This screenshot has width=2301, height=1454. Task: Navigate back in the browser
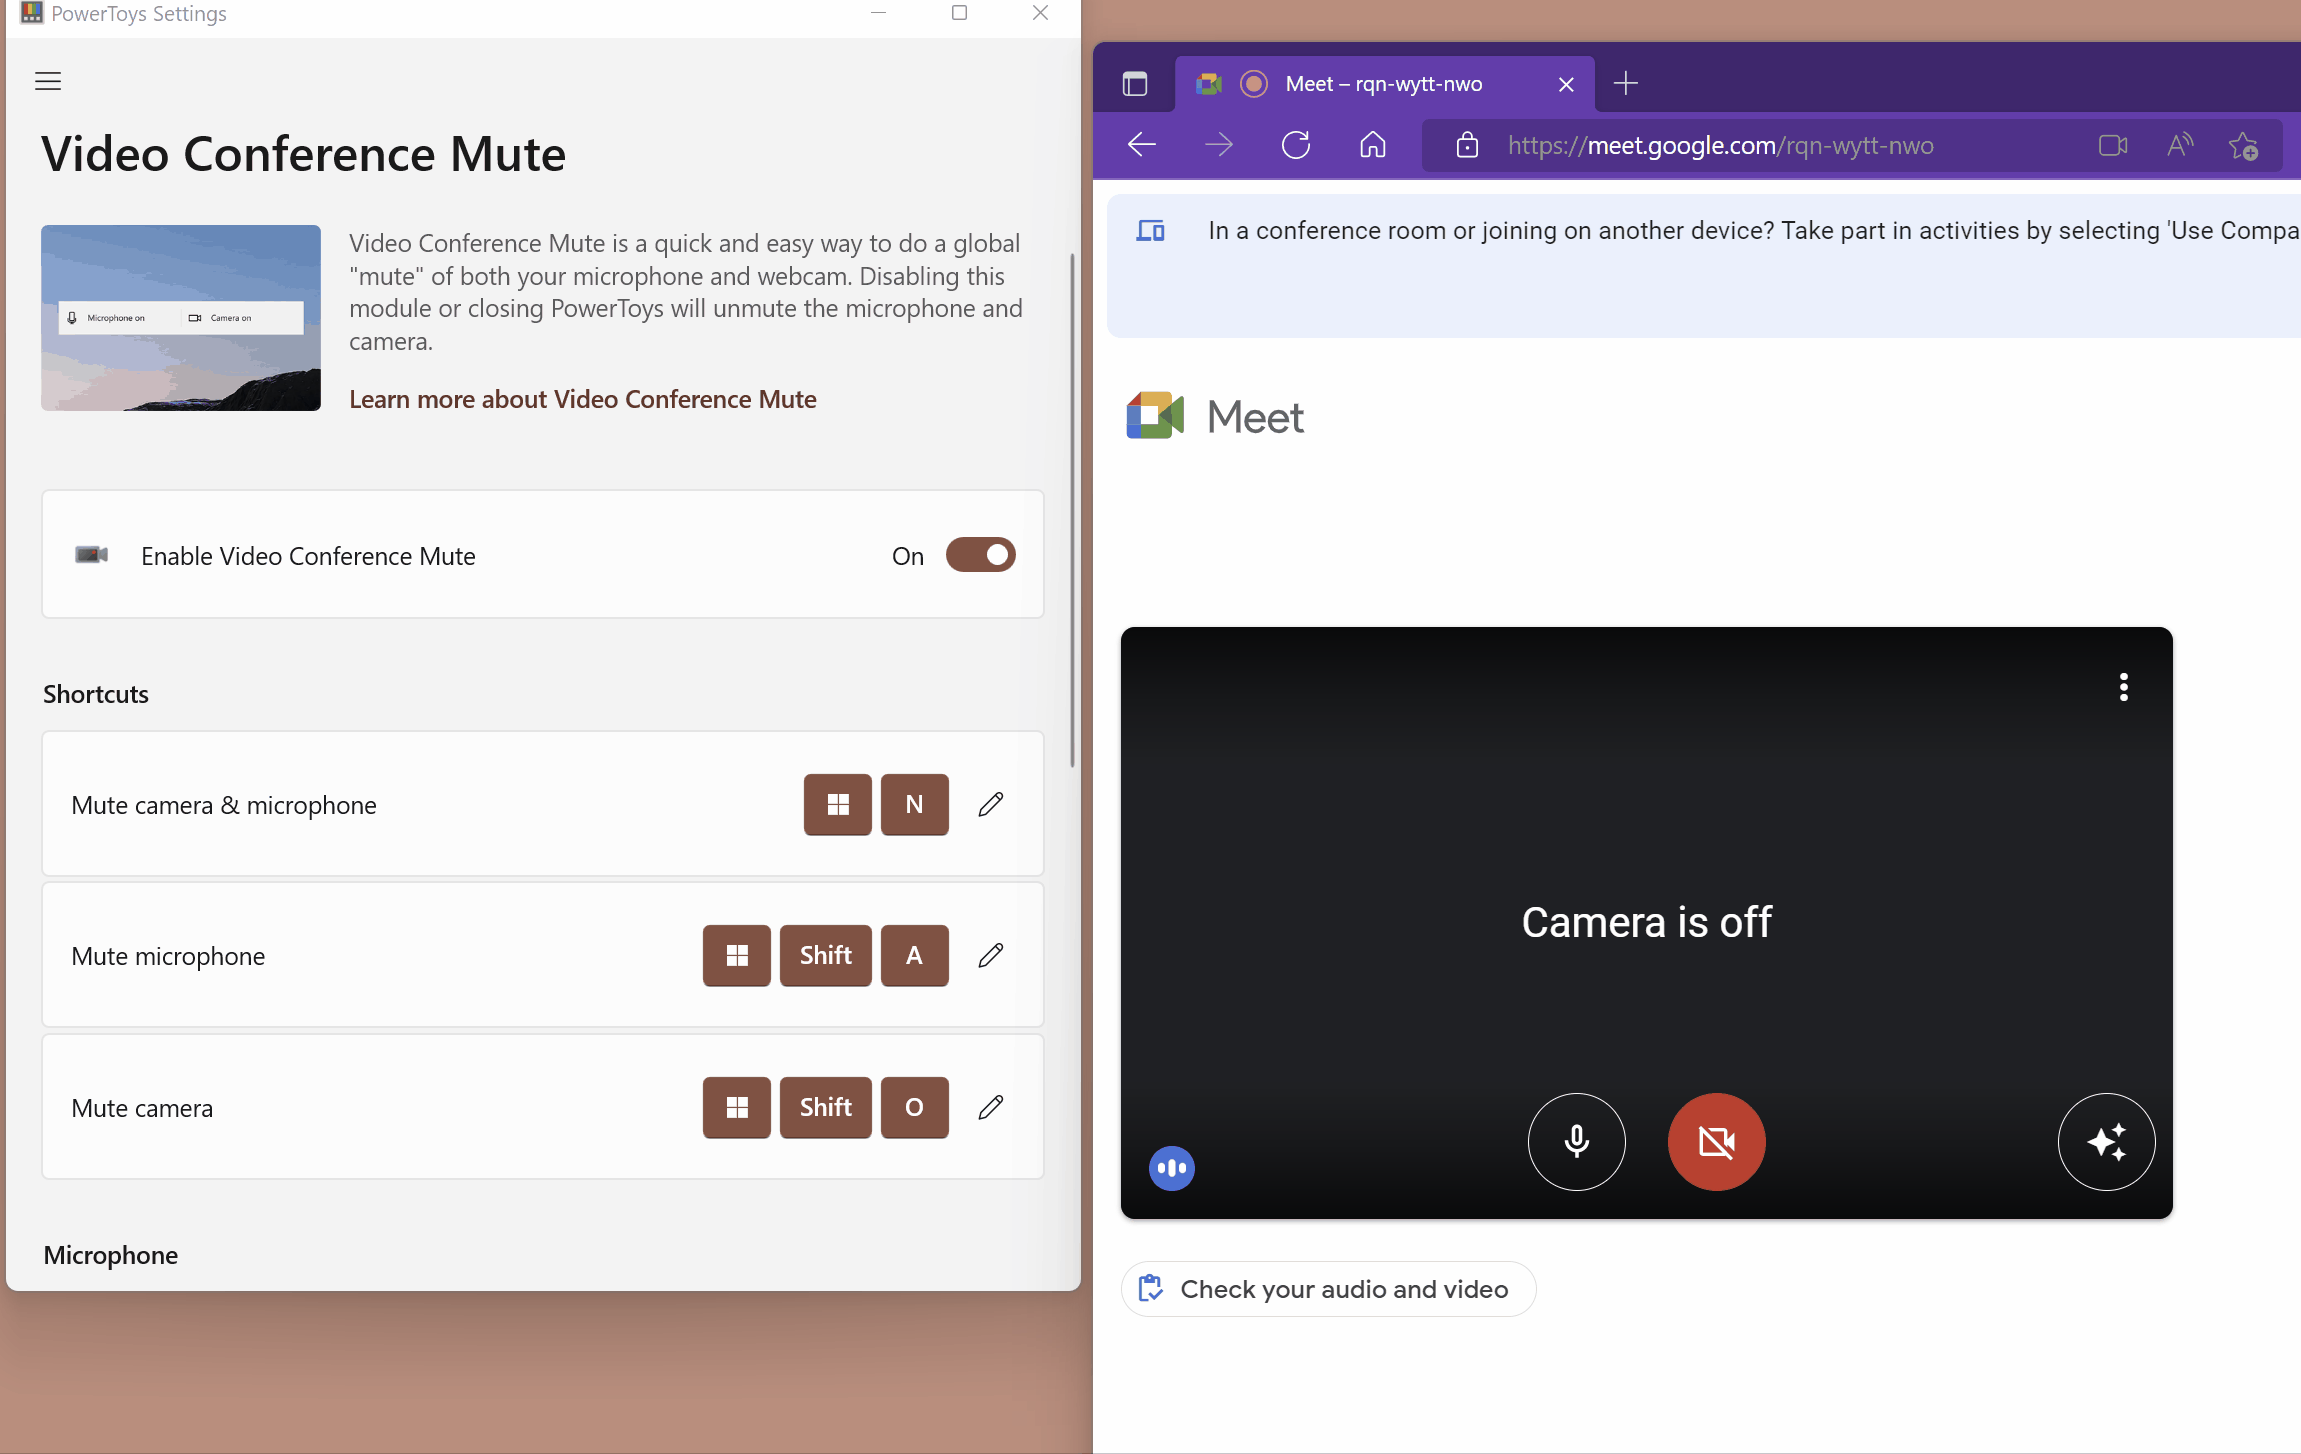1142,145
